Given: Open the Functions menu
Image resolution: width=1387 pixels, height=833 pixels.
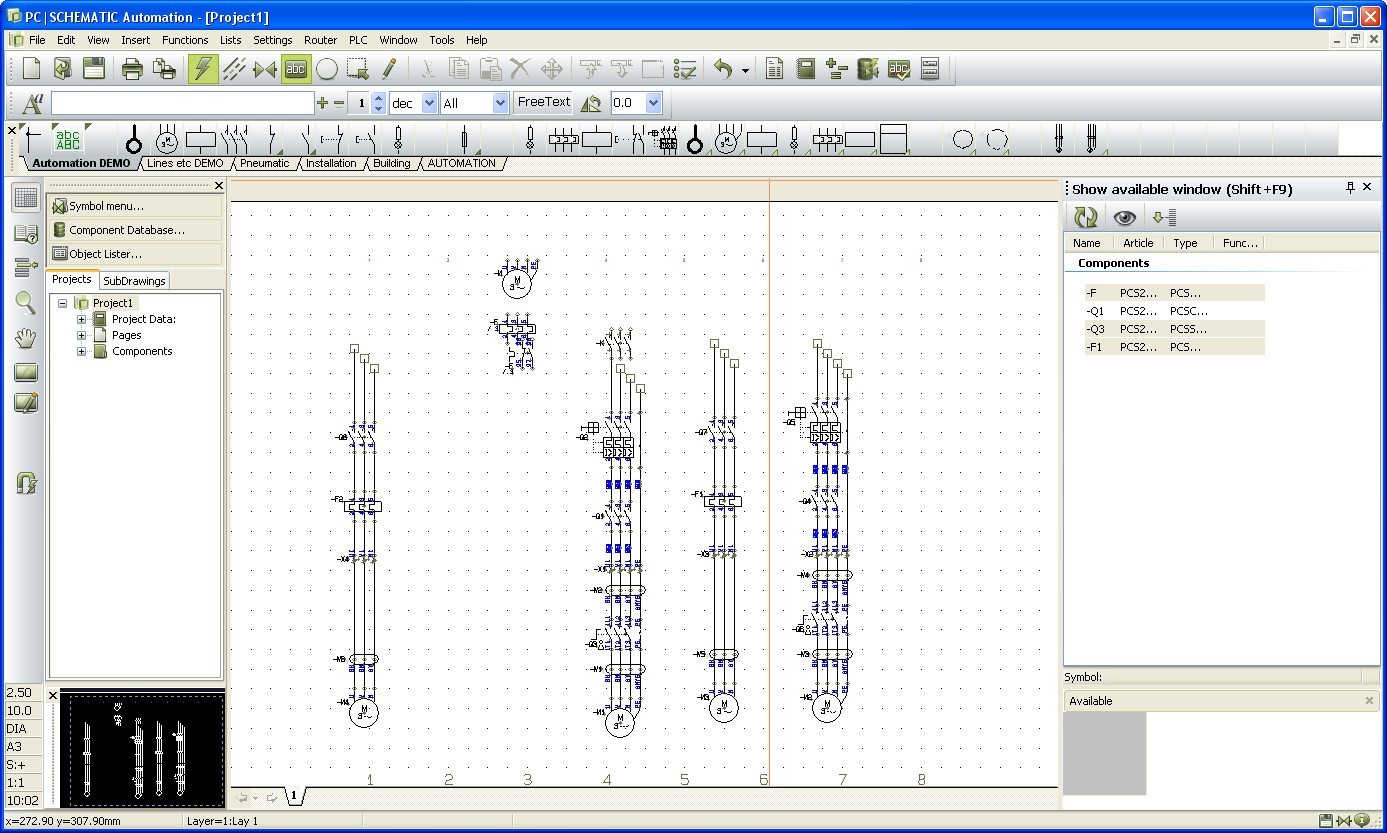Looking at the screenshot, I should tap(185, 40).
